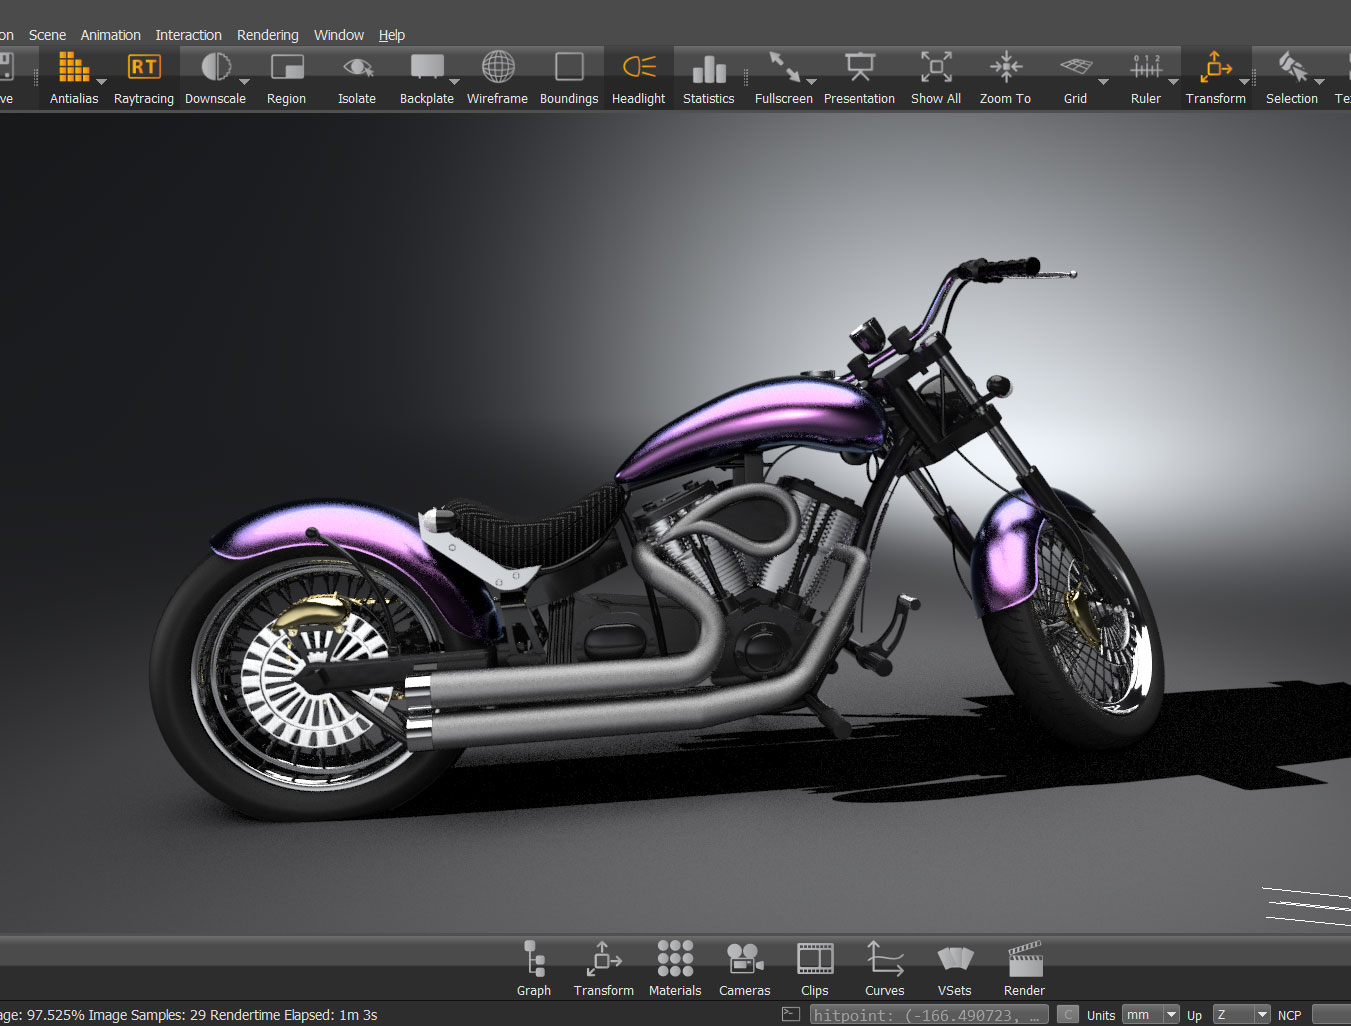Toggle the Headlight in the toolbar
The width and height of the screenshot is (1351, 1026).
pyautogui.click(x=638, y=78)
